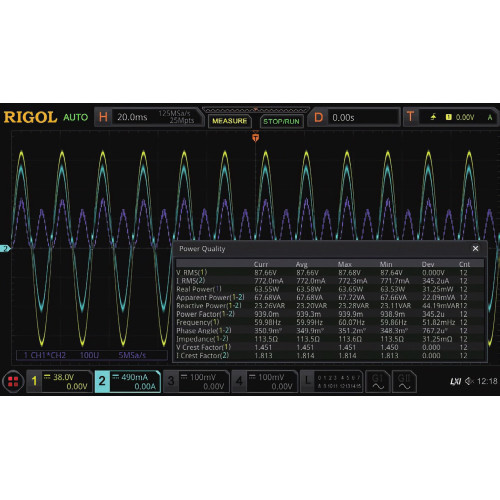Open the function navigation icon with red squares

click(13, 381)
